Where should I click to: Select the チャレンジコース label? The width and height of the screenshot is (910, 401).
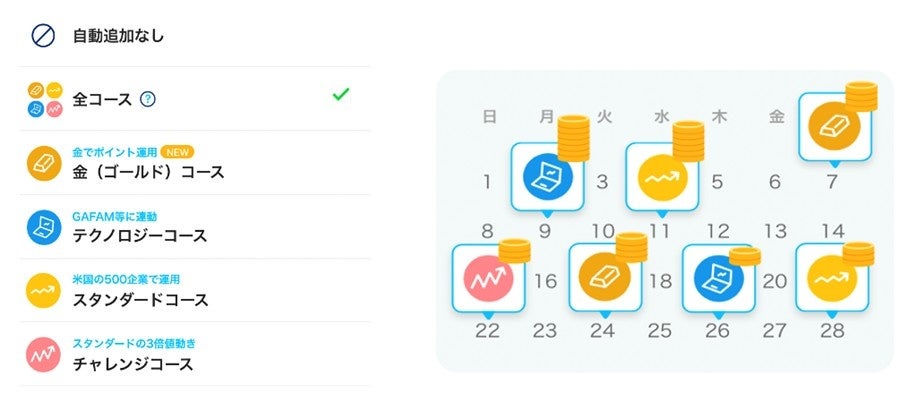click(133, 364)
